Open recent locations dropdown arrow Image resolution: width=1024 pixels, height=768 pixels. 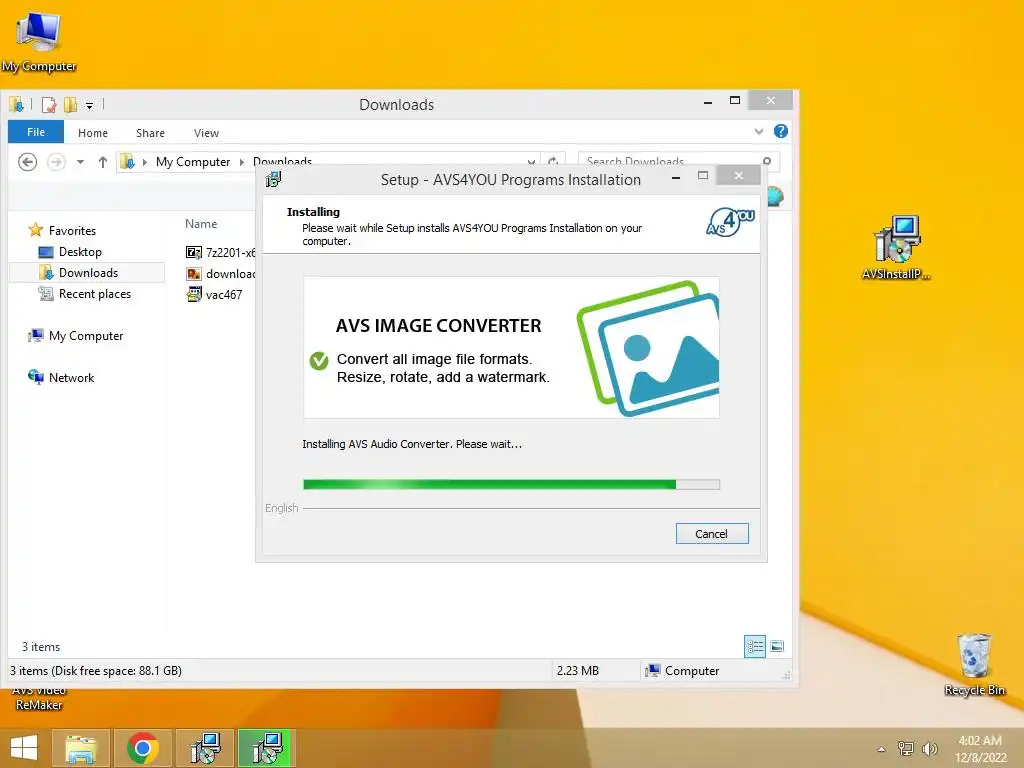pyautogui.click(x=80, y=161)
